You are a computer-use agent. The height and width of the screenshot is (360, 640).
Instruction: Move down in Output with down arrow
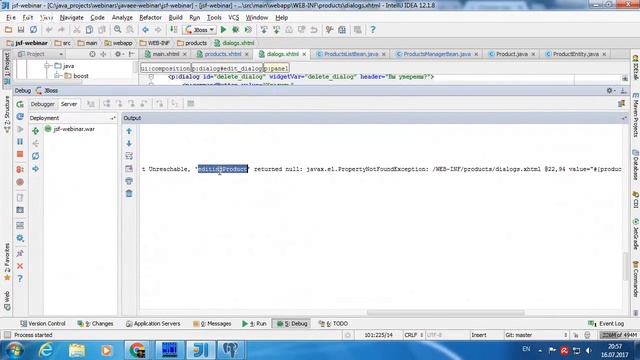pyautogui.click(x=129, y=144)
